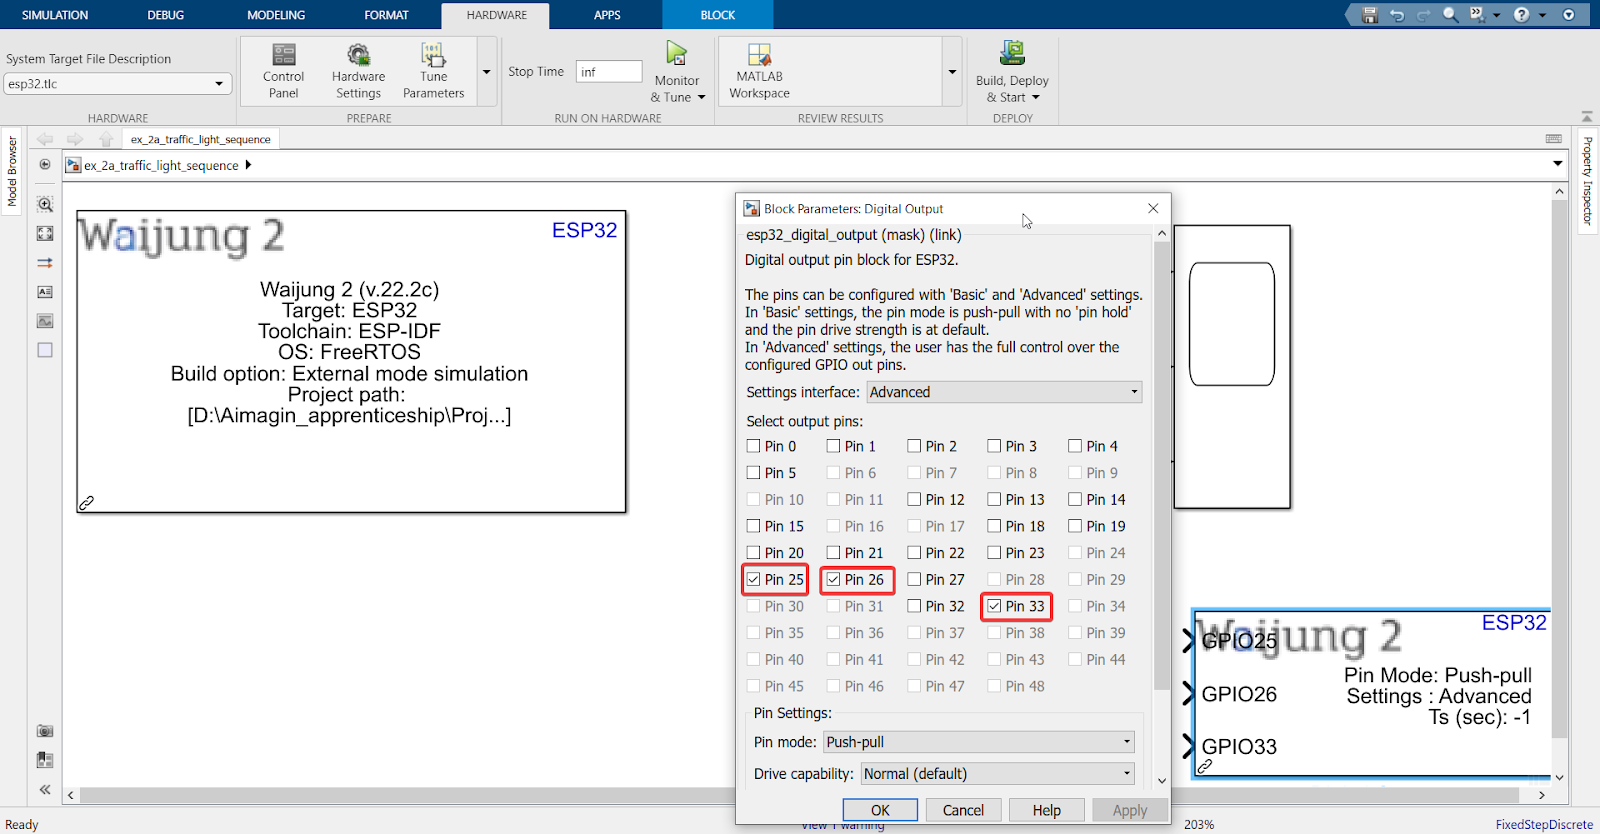Click the keyboard icon at canvas top right
Screen dimensions: 1600x834
[x=1553, y=139]
